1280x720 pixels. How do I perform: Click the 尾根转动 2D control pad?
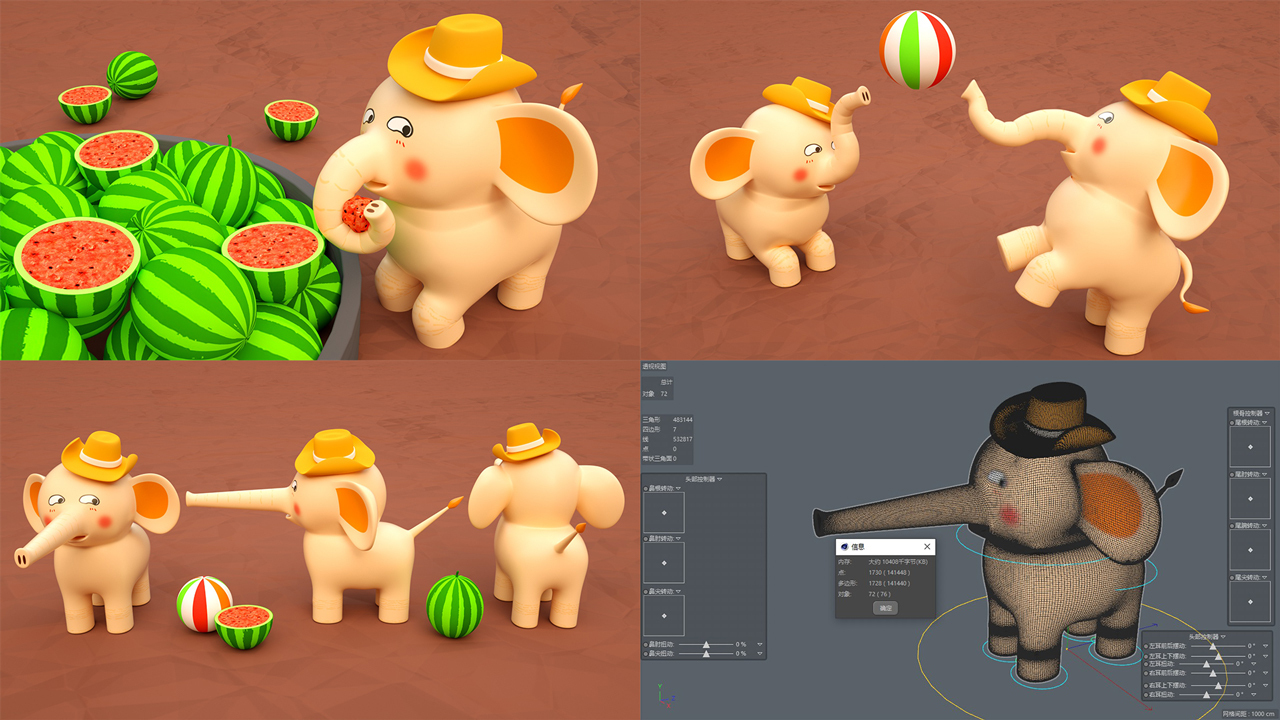1250,446
